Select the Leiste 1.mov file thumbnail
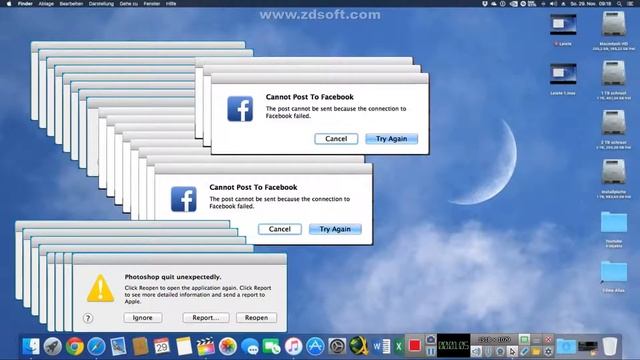The height and width of the screenshot is (360, 640). click(563, 74)
